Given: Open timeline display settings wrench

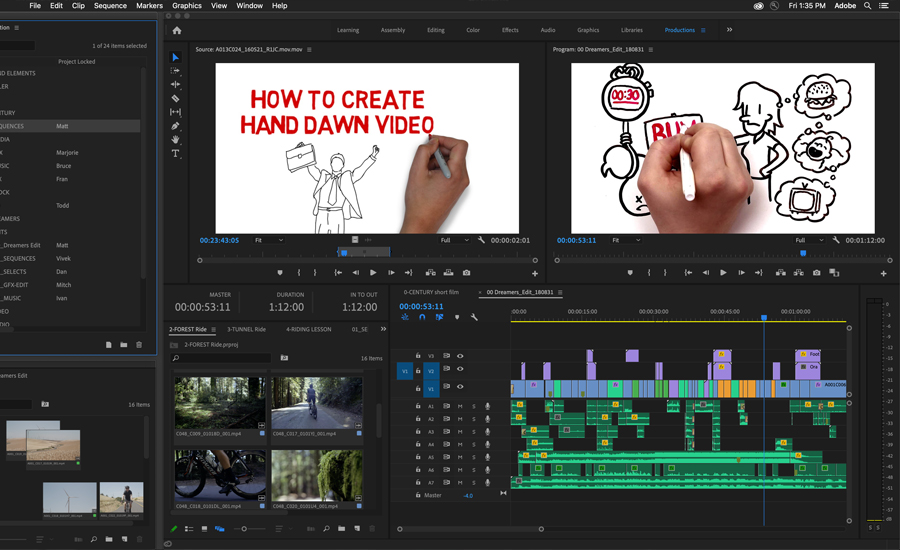Looking at the screenshot, I should (x=474, y=317).
